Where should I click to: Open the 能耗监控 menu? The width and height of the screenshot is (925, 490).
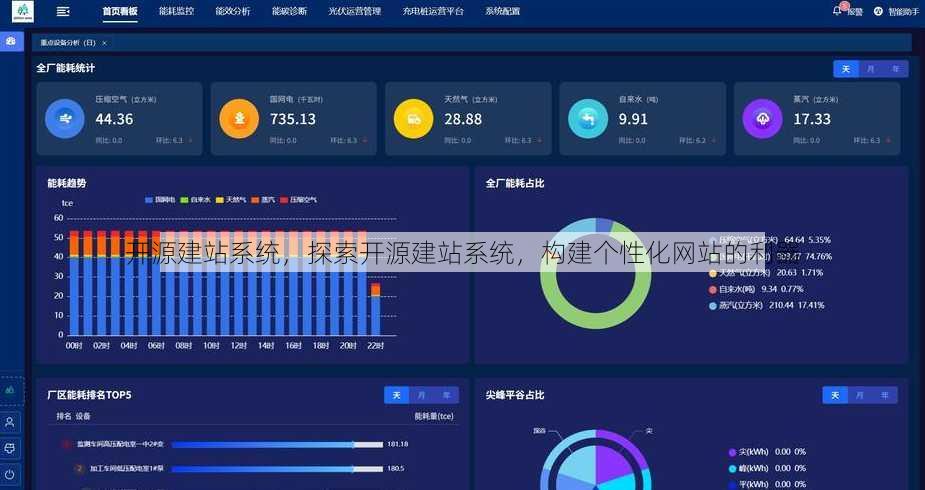(x=176, y=11)
